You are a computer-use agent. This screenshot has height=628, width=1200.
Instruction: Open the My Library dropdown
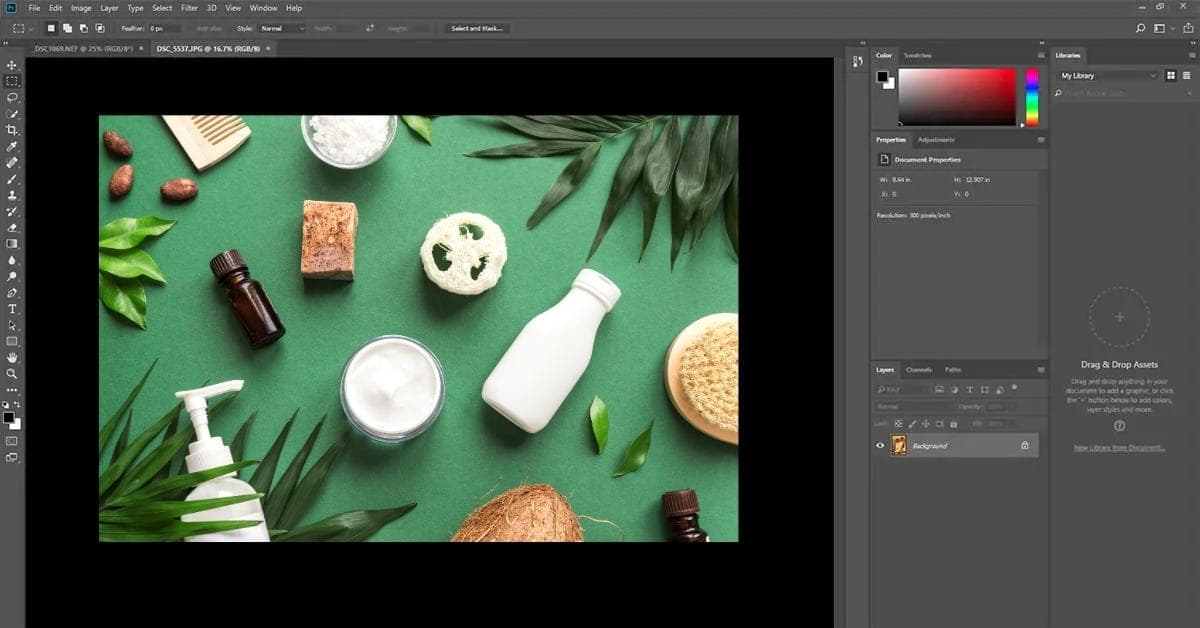tap(1108, 76)
